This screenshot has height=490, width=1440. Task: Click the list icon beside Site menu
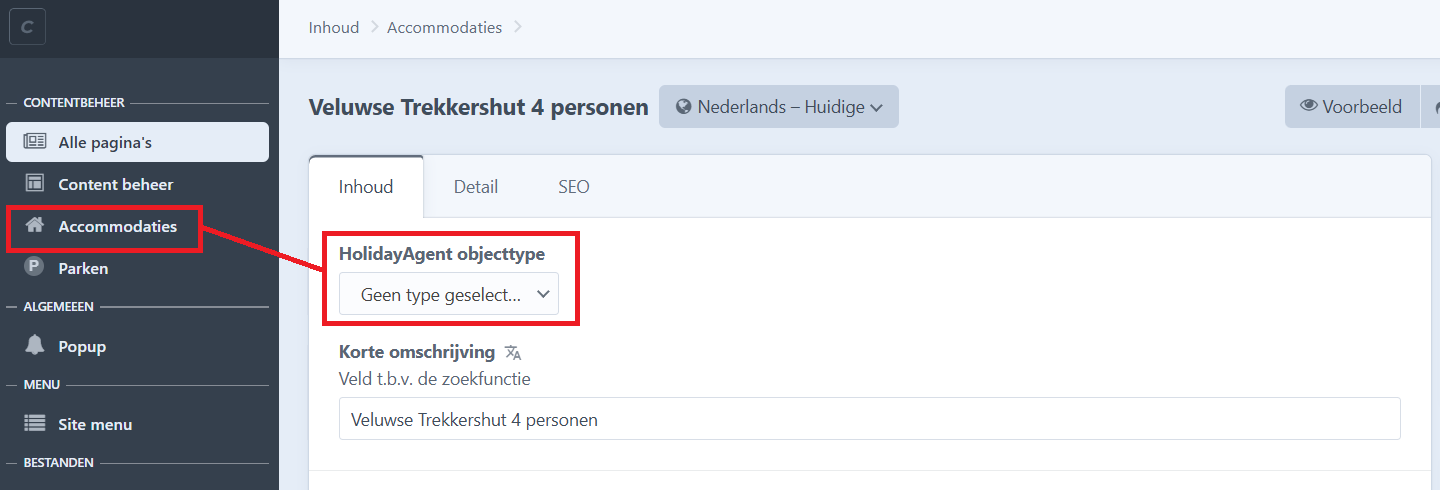coord(35,424)
